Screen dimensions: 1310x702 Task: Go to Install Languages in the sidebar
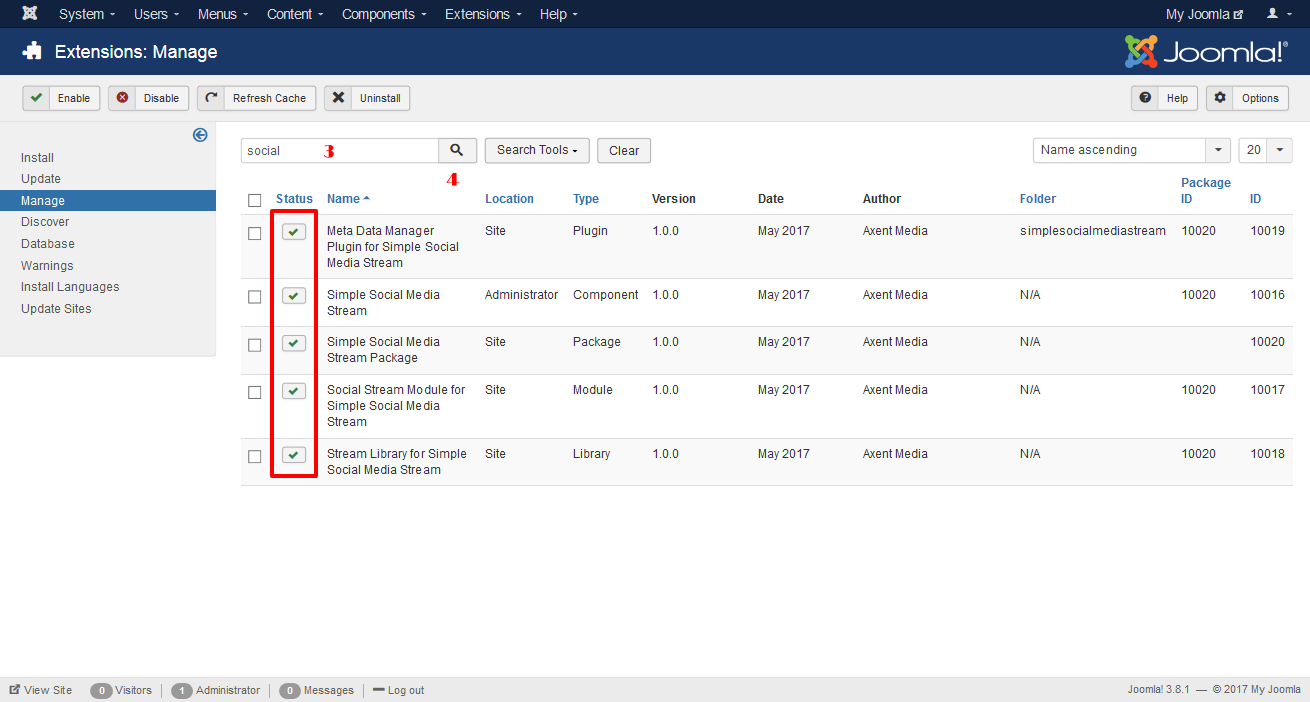coord(70,287)
